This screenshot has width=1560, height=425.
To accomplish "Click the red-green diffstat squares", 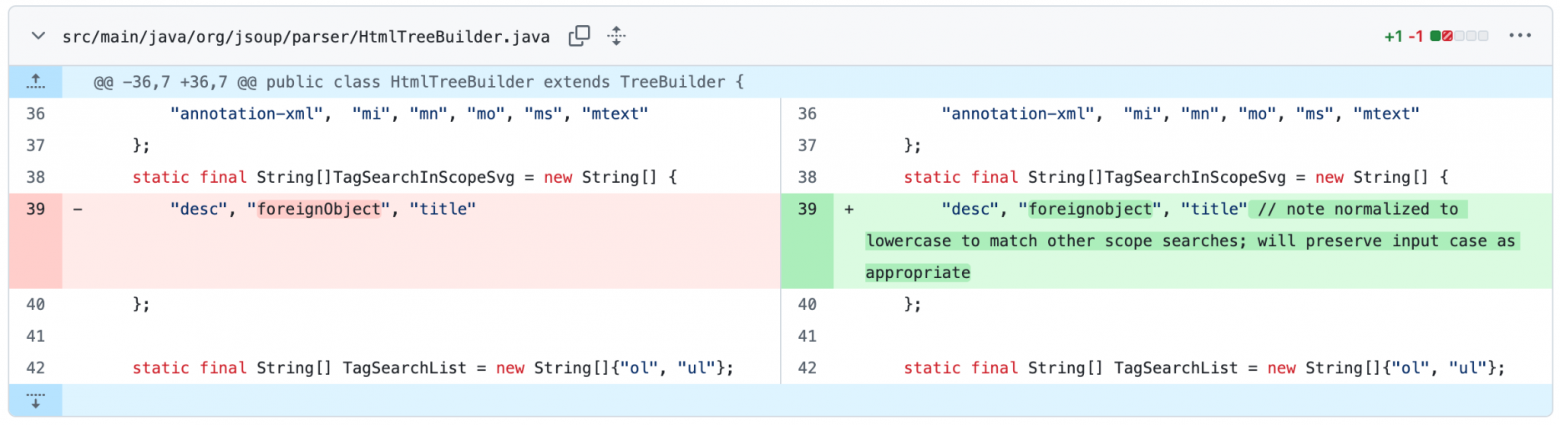I will [x=1459, y=36].
